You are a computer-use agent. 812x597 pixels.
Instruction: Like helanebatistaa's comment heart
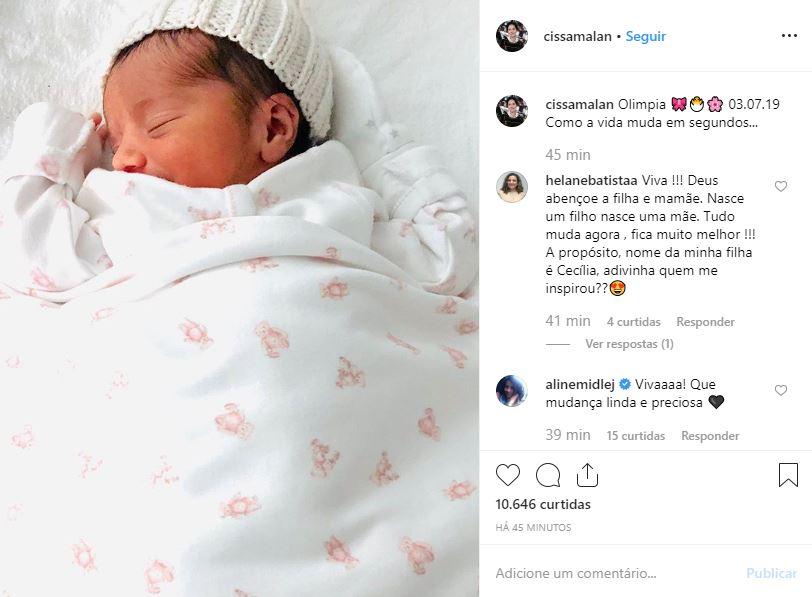pyautogui.click(x=781, y=186)
